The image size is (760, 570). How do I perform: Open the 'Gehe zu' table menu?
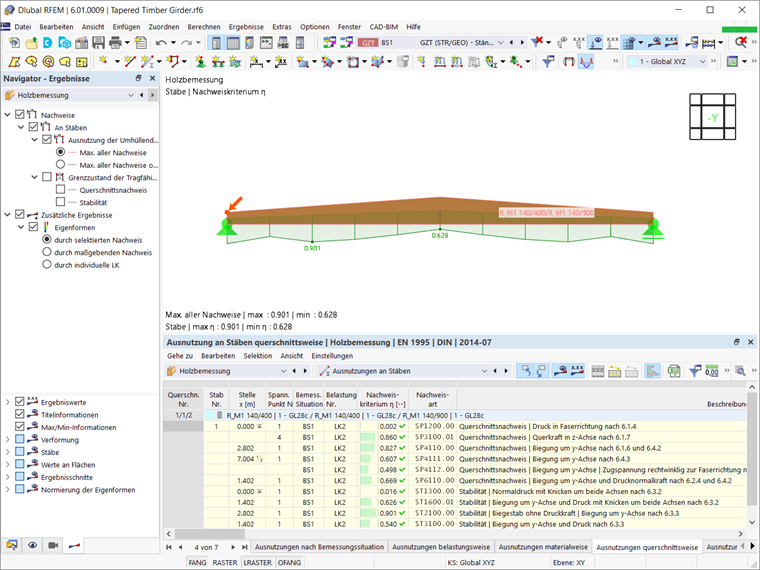[180, 356]
